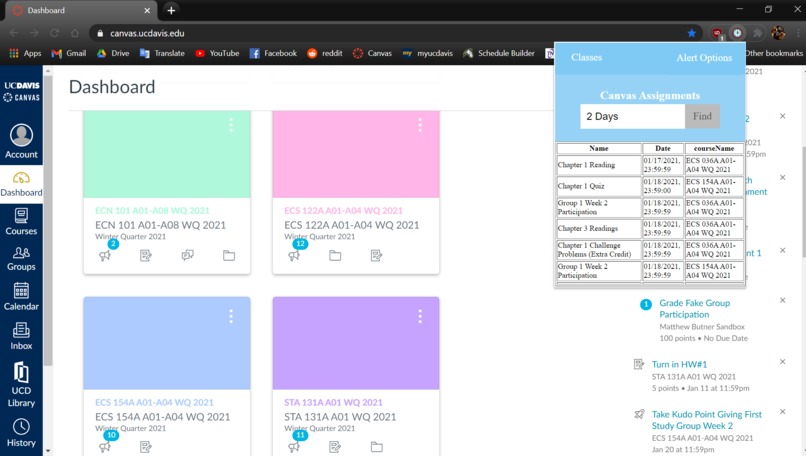The width and height of the screenshot is (806, 456).
Task: Open files folder icon for ECS 122A card
Action: [335, 256]
